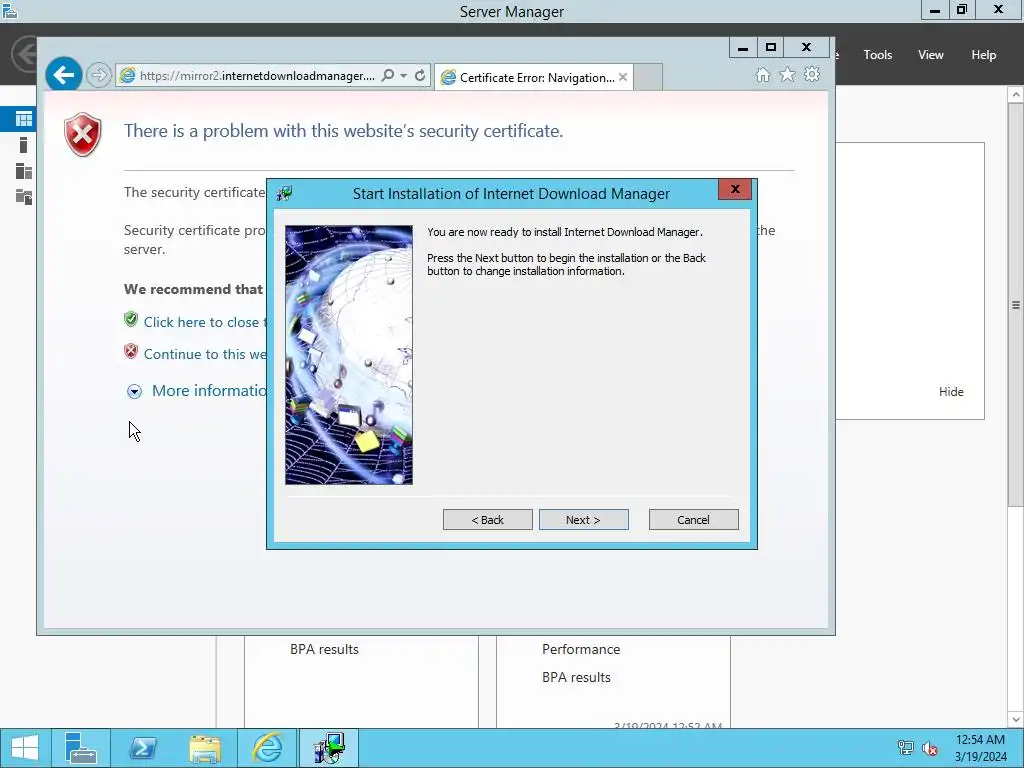This screenshot has height=768, width=1024.
Task: Click red shield icon beside continue link
Action: coord(131,351)
